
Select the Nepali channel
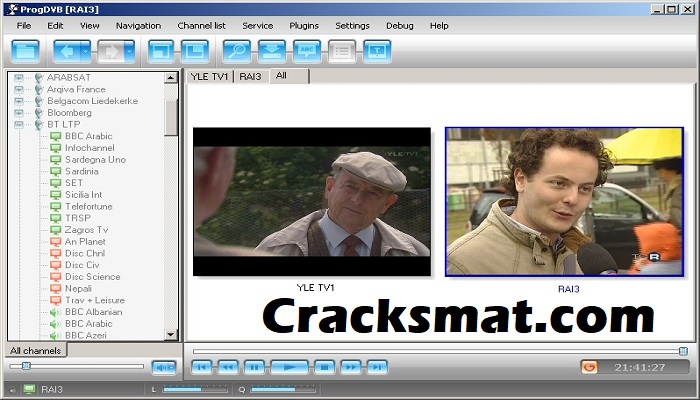[78, 288]
